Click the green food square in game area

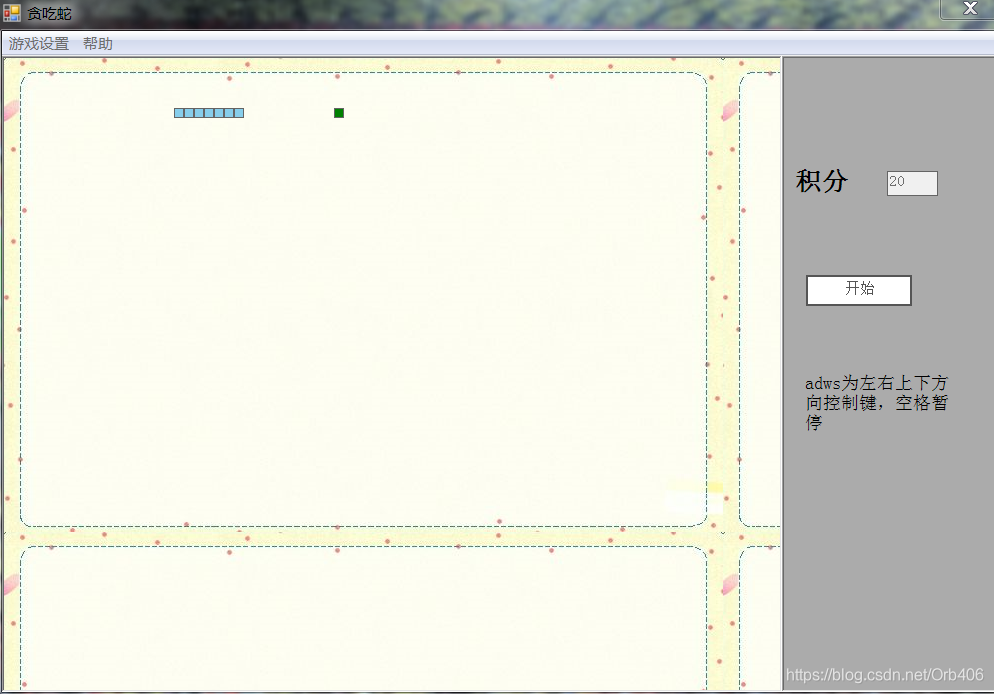tap(338, 112)
